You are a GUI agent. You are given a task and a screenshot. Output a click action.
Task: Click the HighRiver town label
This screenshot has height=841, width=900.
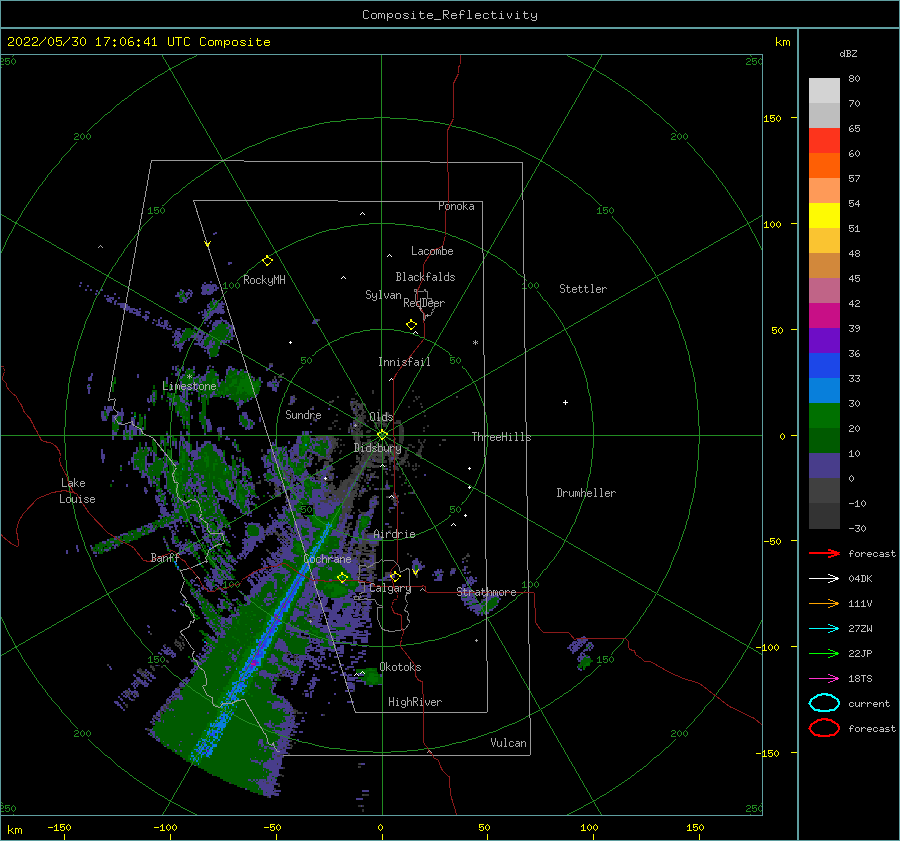point(415,702)
